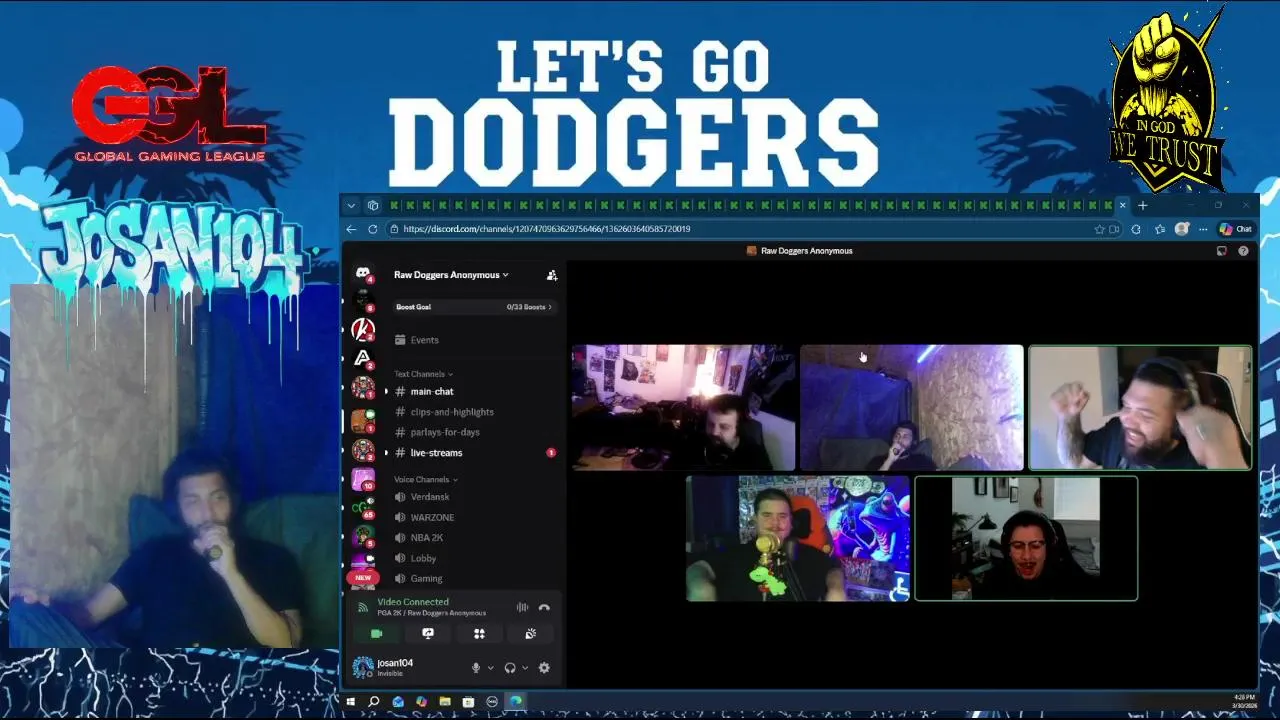Open File Explorer from the taskbar
Viewport: 1280px width, 720px height.
445,702
